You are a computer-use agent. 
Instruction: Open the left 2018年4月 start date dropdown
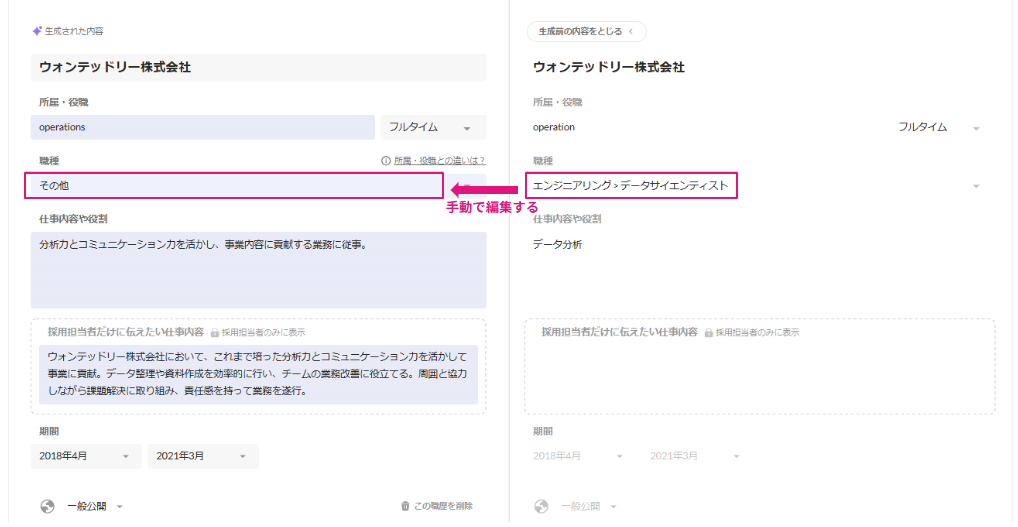coord(85,456)
